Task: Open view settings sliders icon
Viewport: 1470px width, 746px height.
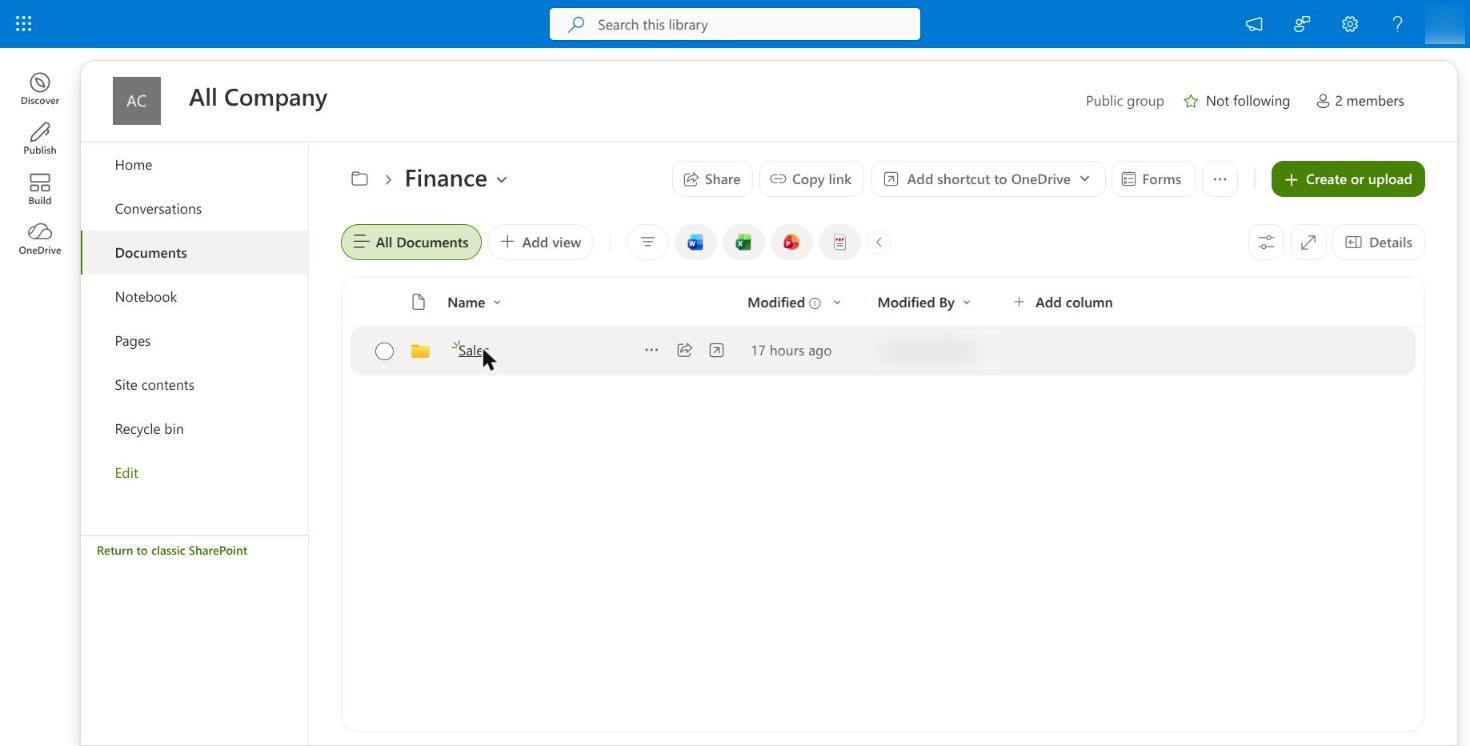Action: [1266, 242]
